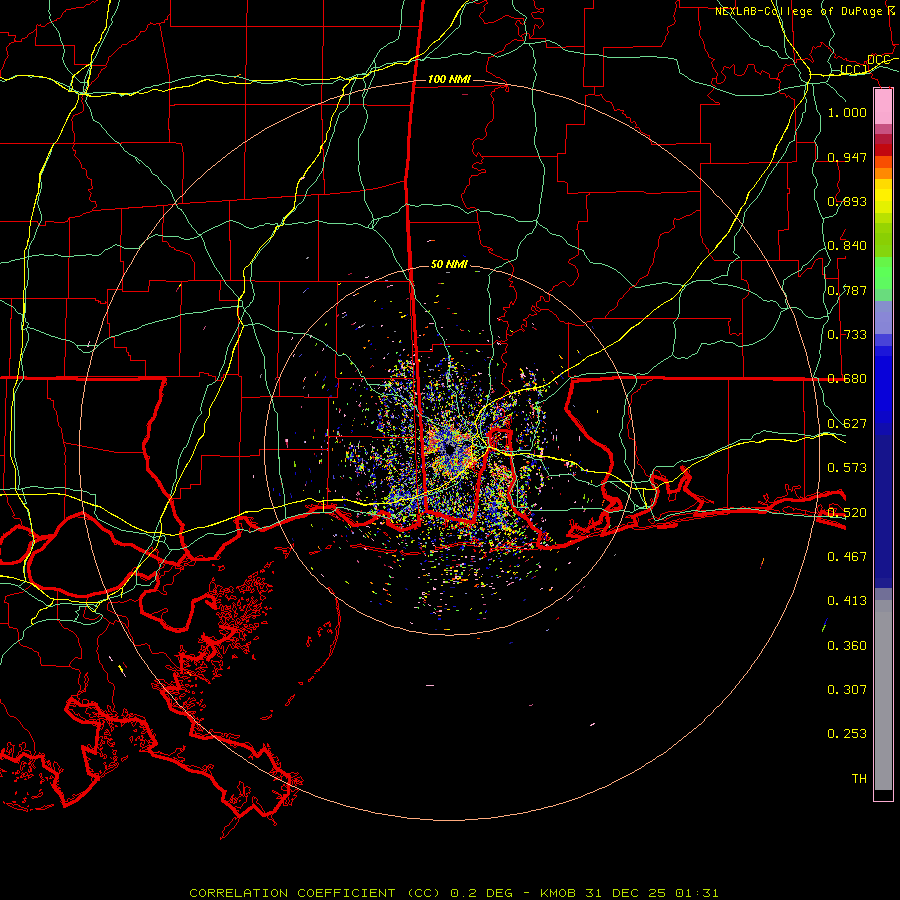The width and height of the screenshot is (900, 900).
Task: Click the 01:31 timestamp in the caption
Action: [697, 893]
